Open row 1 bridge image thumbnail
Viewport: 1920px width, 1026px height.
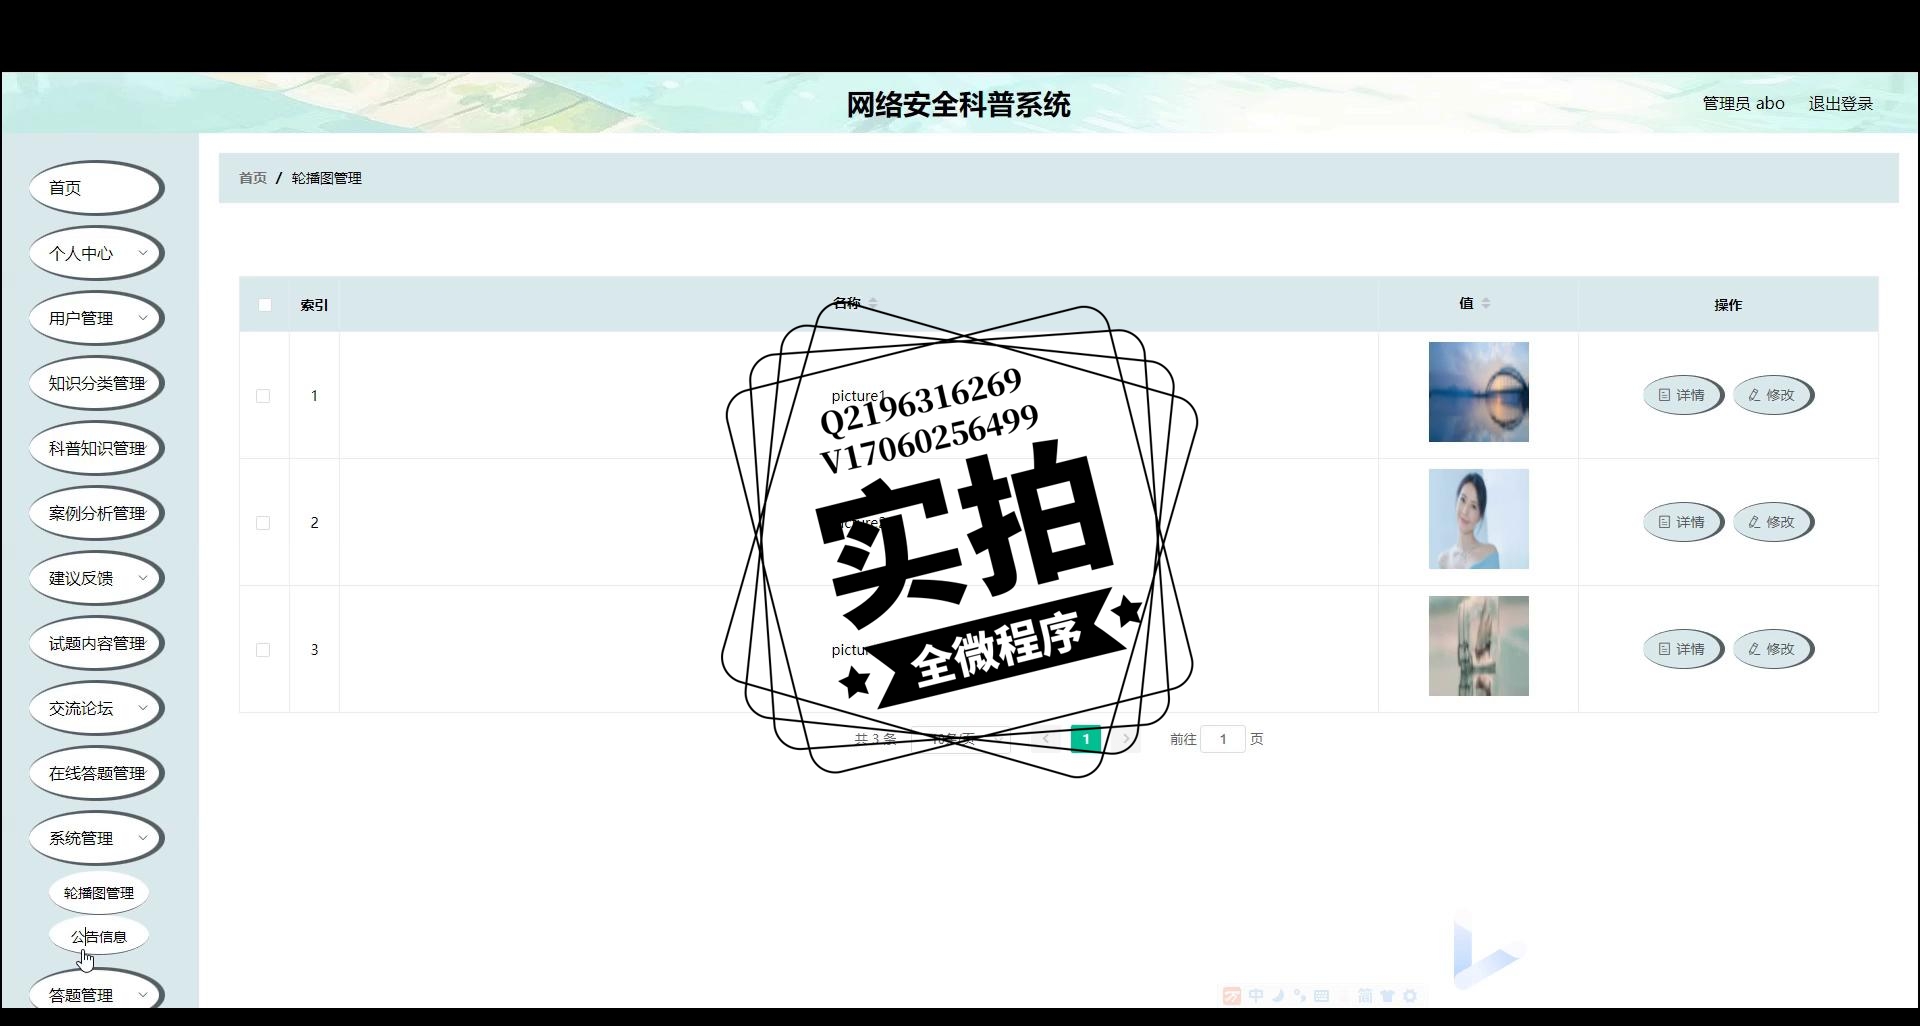(x=1478, y=392)
